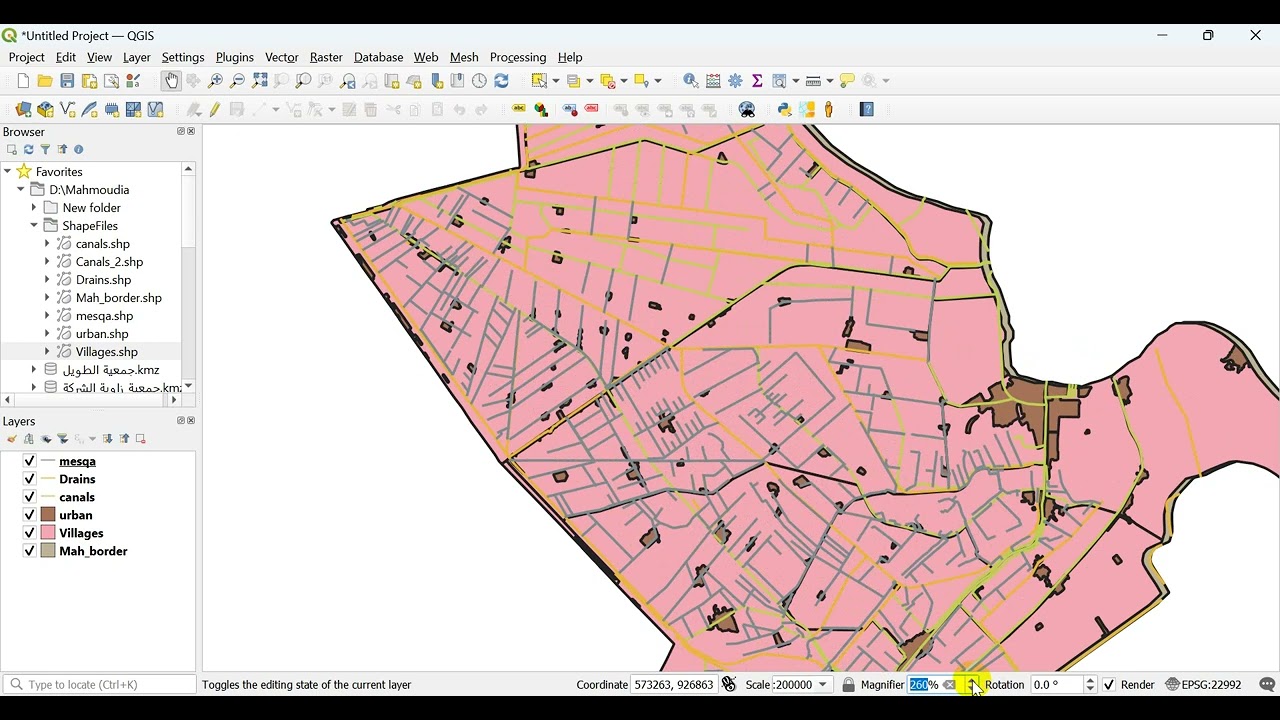
Task: Click the Select Features by area tool
Action: 540,81
